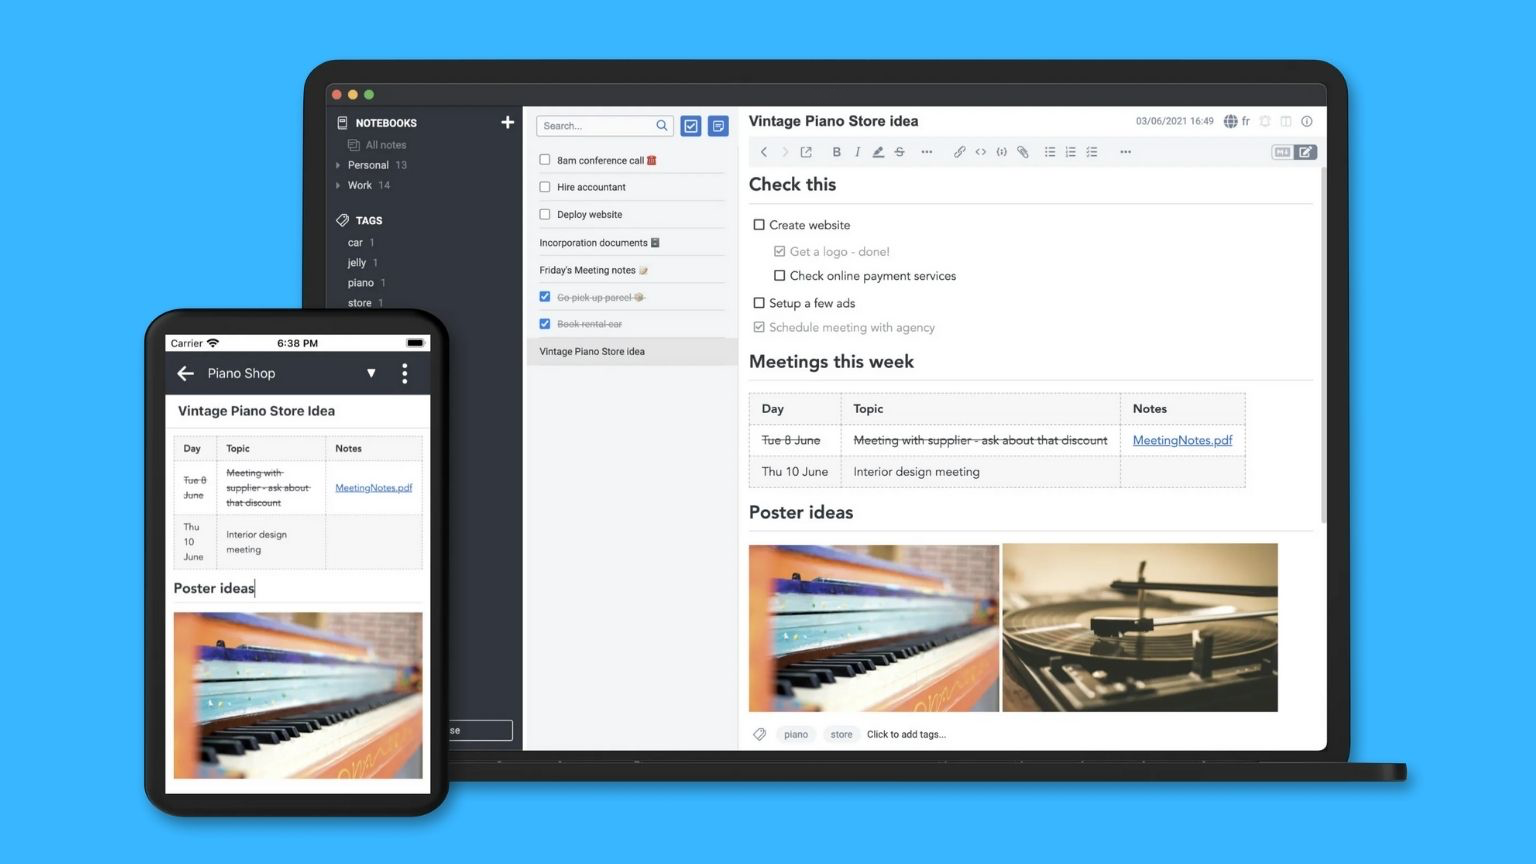Viewport: 1536px width, 864px height.
Task: Open the three-dot menu on the phone
Action: pyautogui.click(x=404, y=373)
